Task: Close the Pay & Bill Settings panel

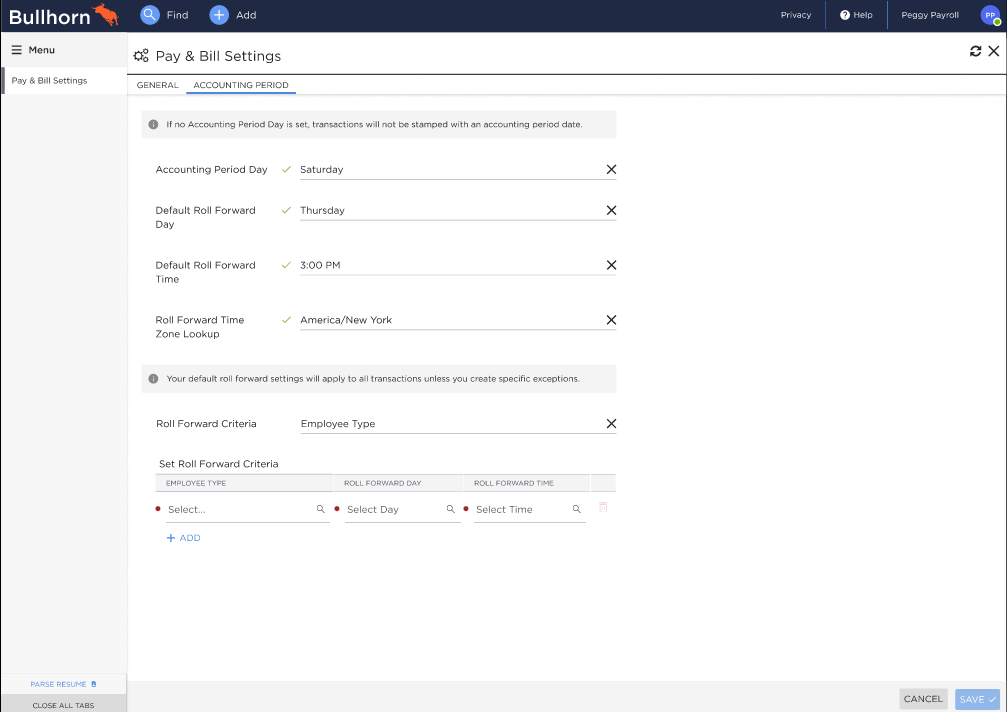Action: (x=993, y=51)
